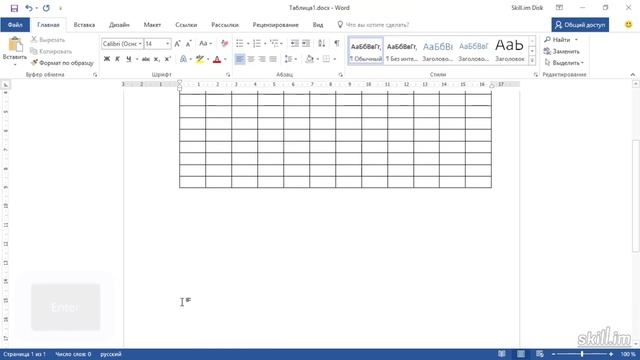Open the Файл tab
The image size is (640, 360).
(x=15, y=24)
